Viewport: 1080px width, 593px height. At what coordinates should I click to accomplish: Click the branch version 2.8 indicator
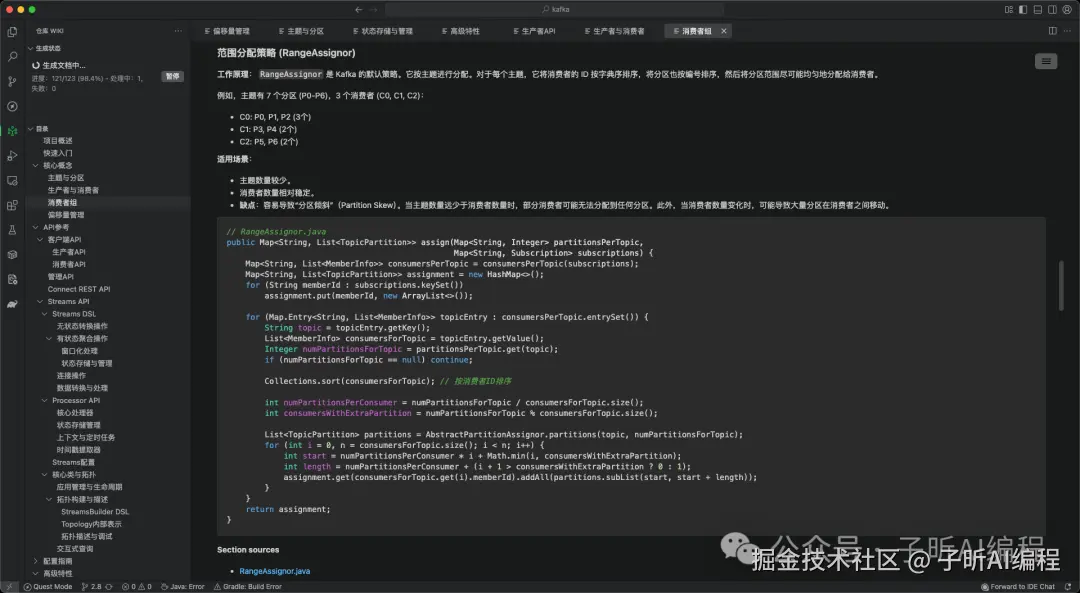[95, 586]
